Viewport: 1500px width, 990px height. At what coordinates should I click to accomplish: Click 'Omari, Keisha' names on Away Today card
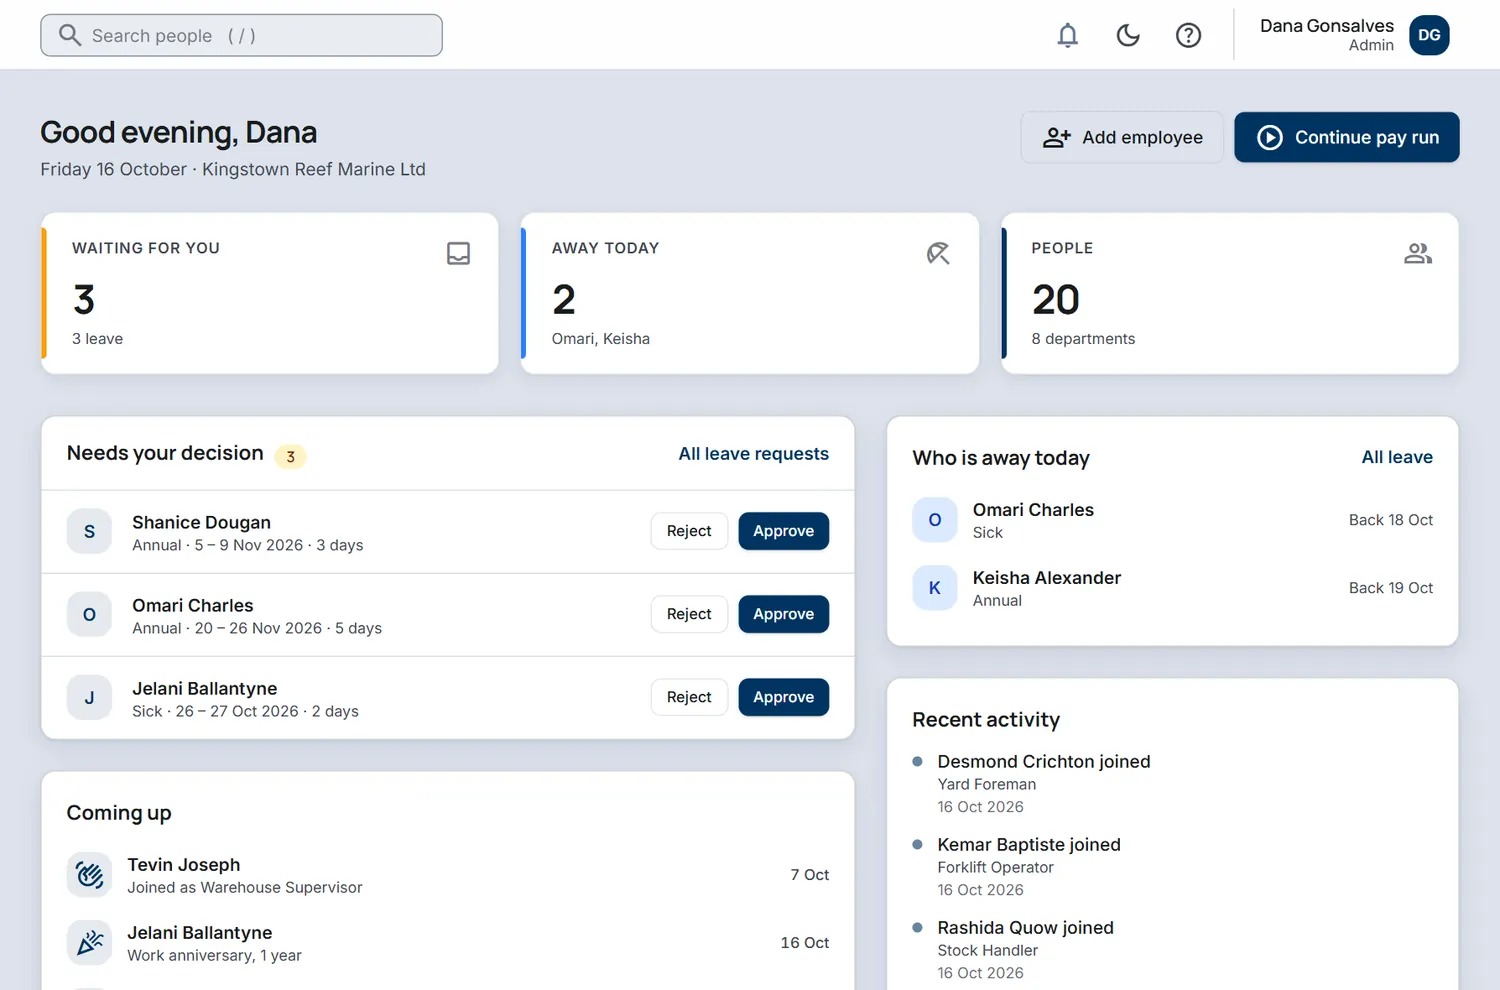pos(601,339)
